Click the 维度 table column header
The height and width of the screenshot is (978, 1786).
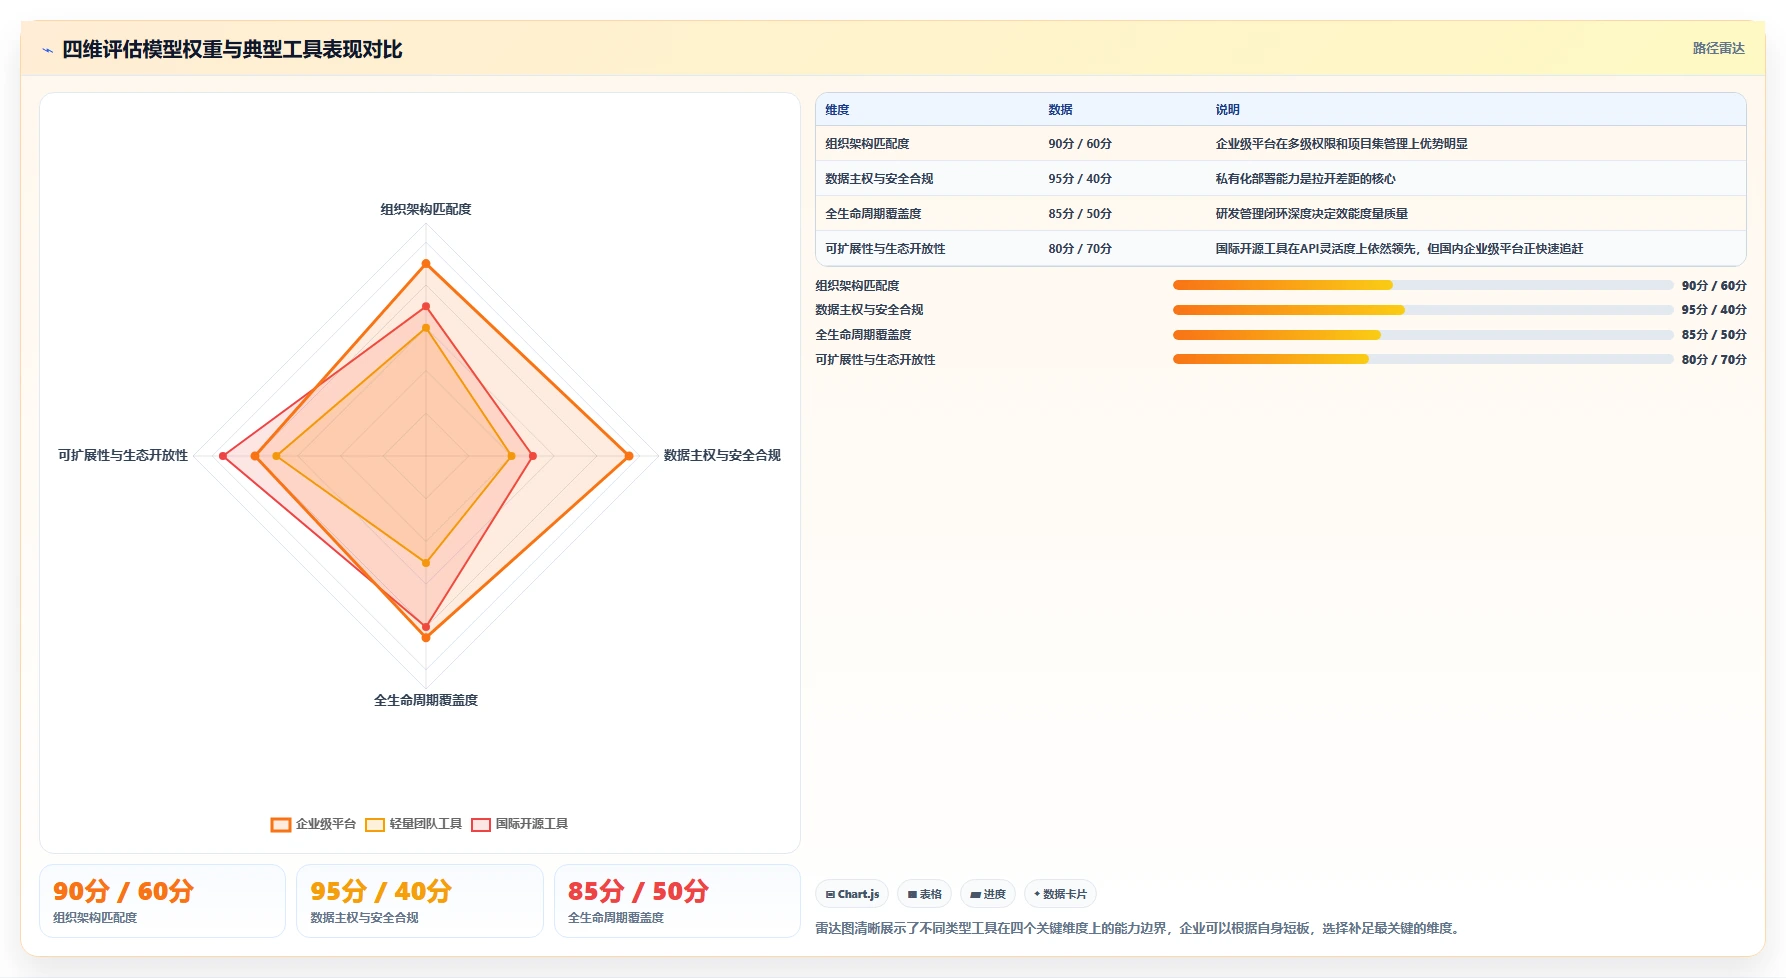pos(838,110)
